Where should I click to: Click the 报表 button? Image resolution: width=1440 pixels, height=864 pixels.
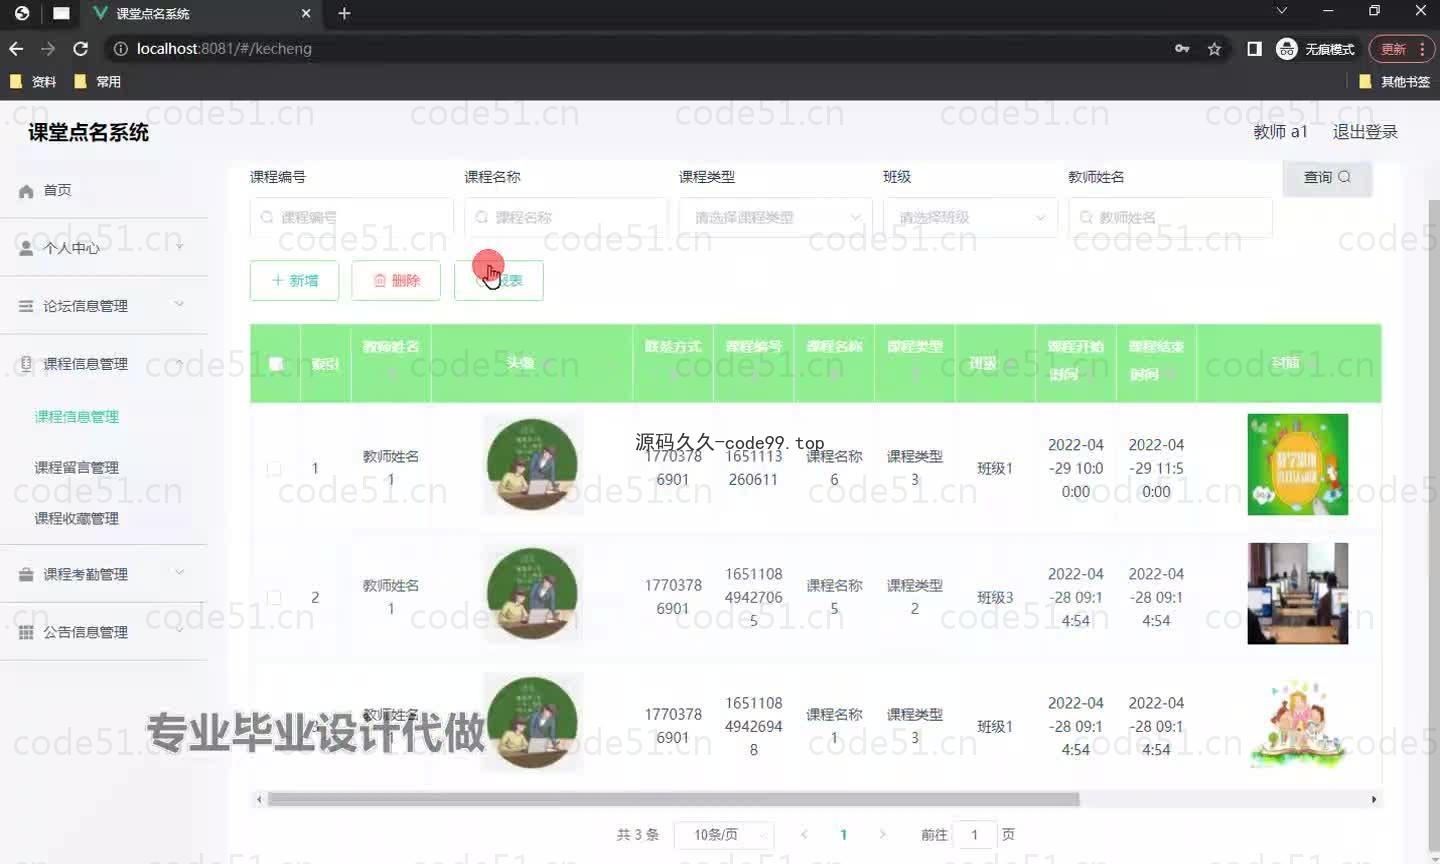[x=499, y=281]
